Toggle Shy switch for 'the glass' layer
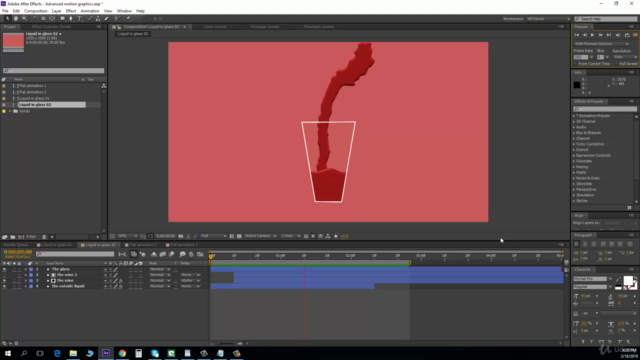 coord(105,269)
